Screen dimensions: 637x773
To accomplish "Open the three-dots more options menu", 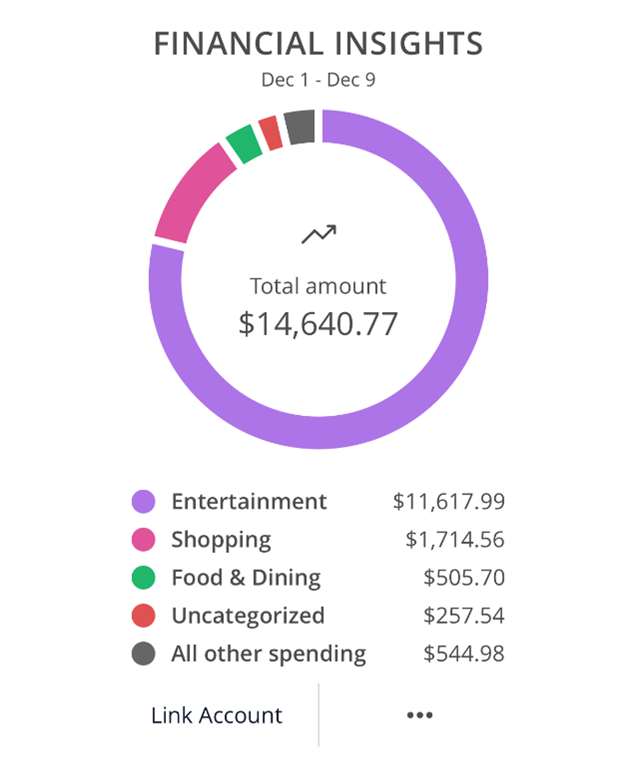I will [419, 715].
